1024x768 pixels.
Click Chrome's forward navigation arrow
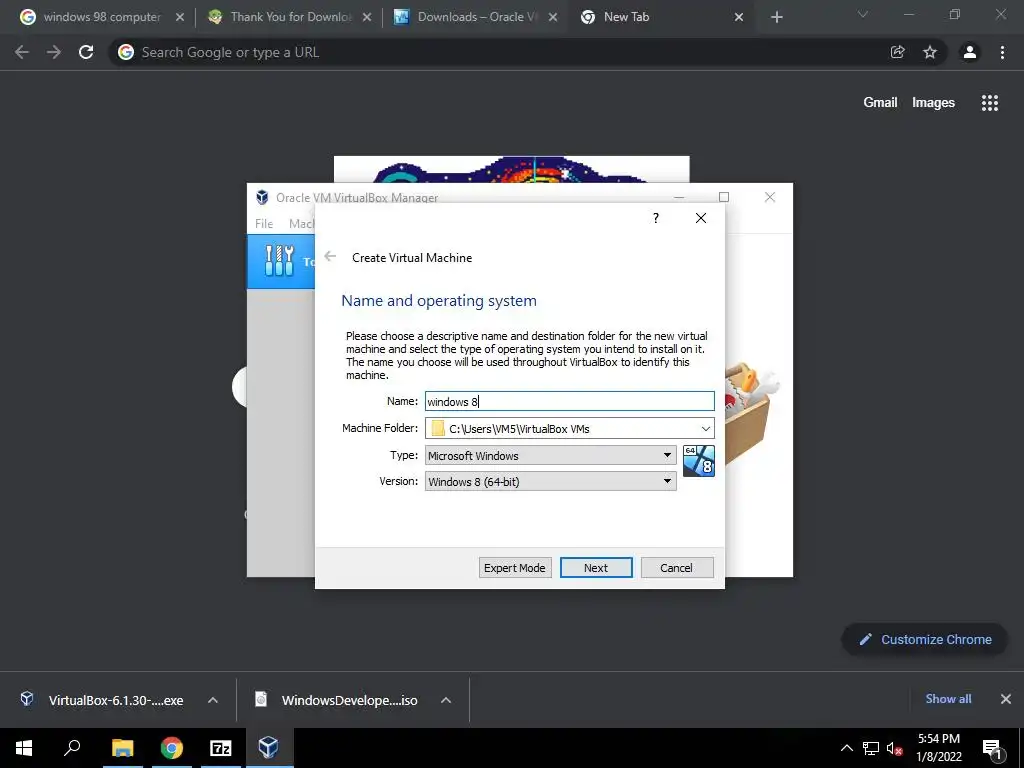(x=54, y=52)
